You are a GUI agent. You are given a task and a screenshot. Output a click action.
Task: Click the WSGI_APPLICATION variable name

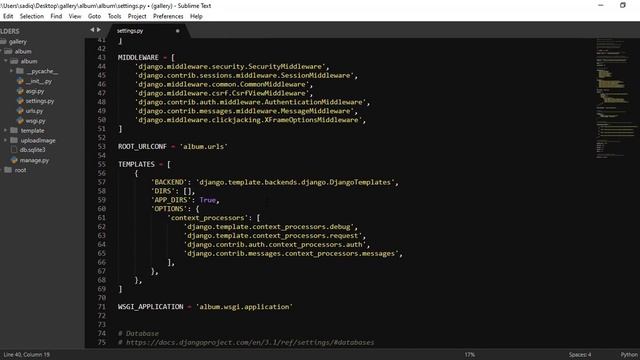(151, 307)
